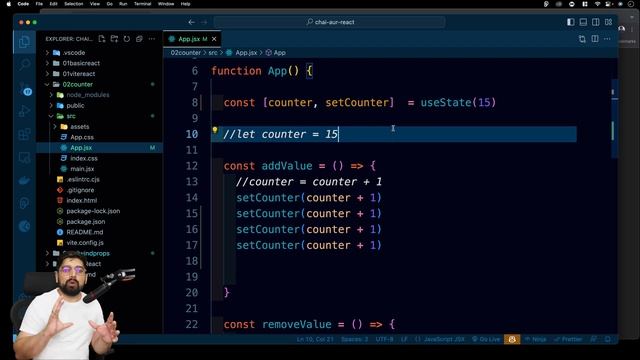Open the Extensions view
Viewport: 640px width, 360px height.
24,134
